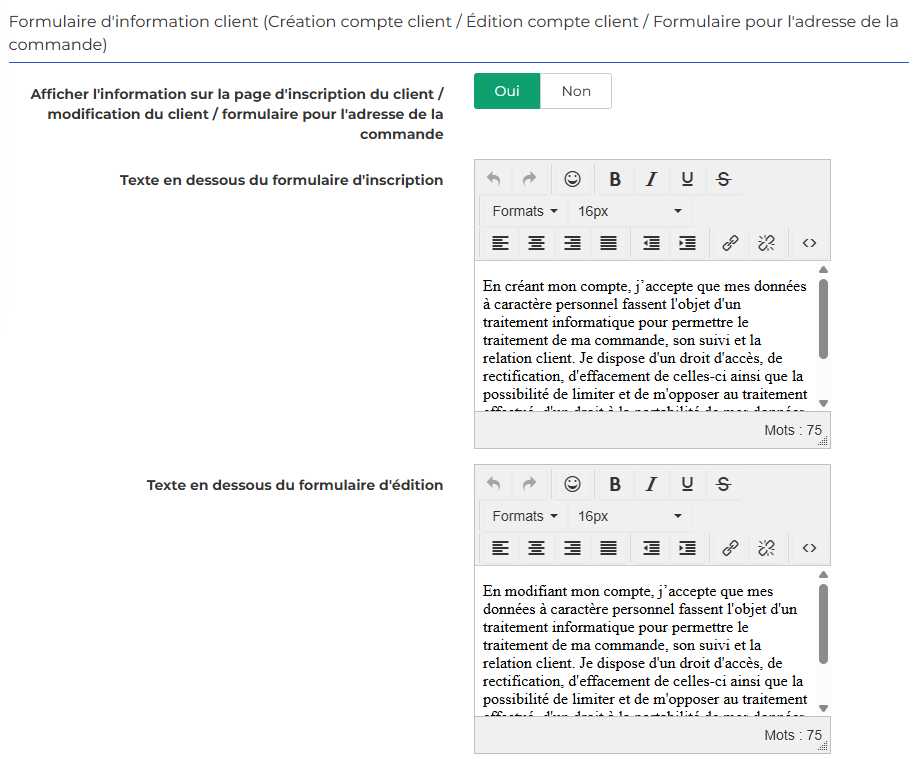Toggle Strikethrough in inscription editor

724,179
